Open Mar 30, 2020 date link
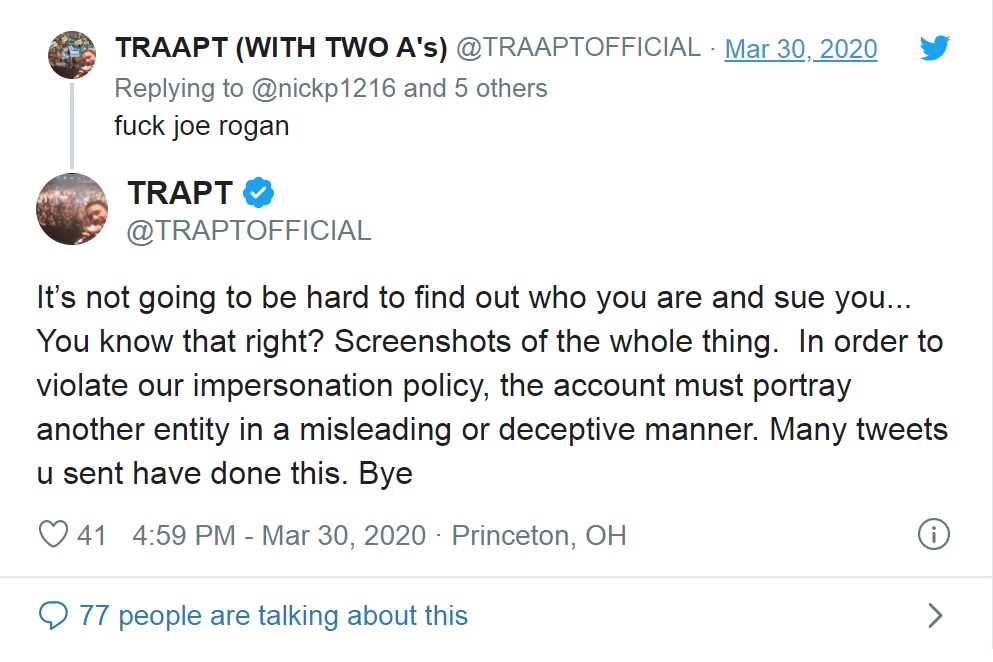The height and width of the screenshot is (662, 993). [800, 49]
